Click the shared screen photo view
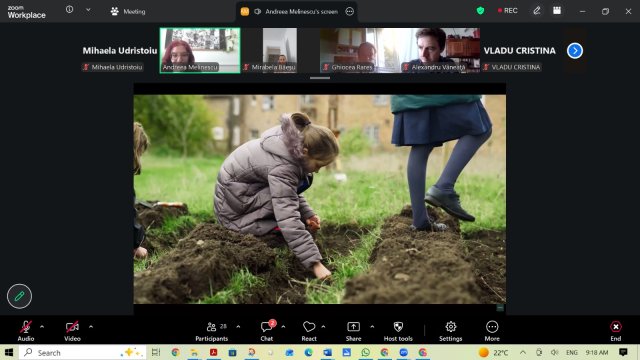 coord(320,199)
